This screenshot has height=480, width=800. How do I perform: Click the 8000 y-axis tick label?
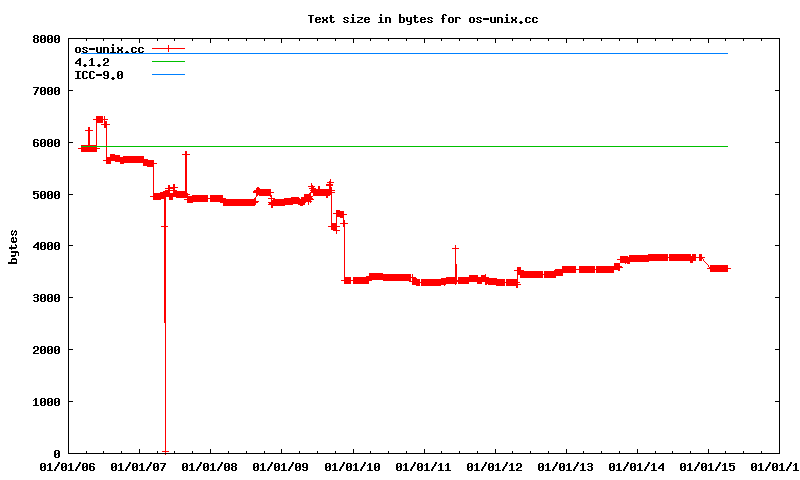coord(46,39)
